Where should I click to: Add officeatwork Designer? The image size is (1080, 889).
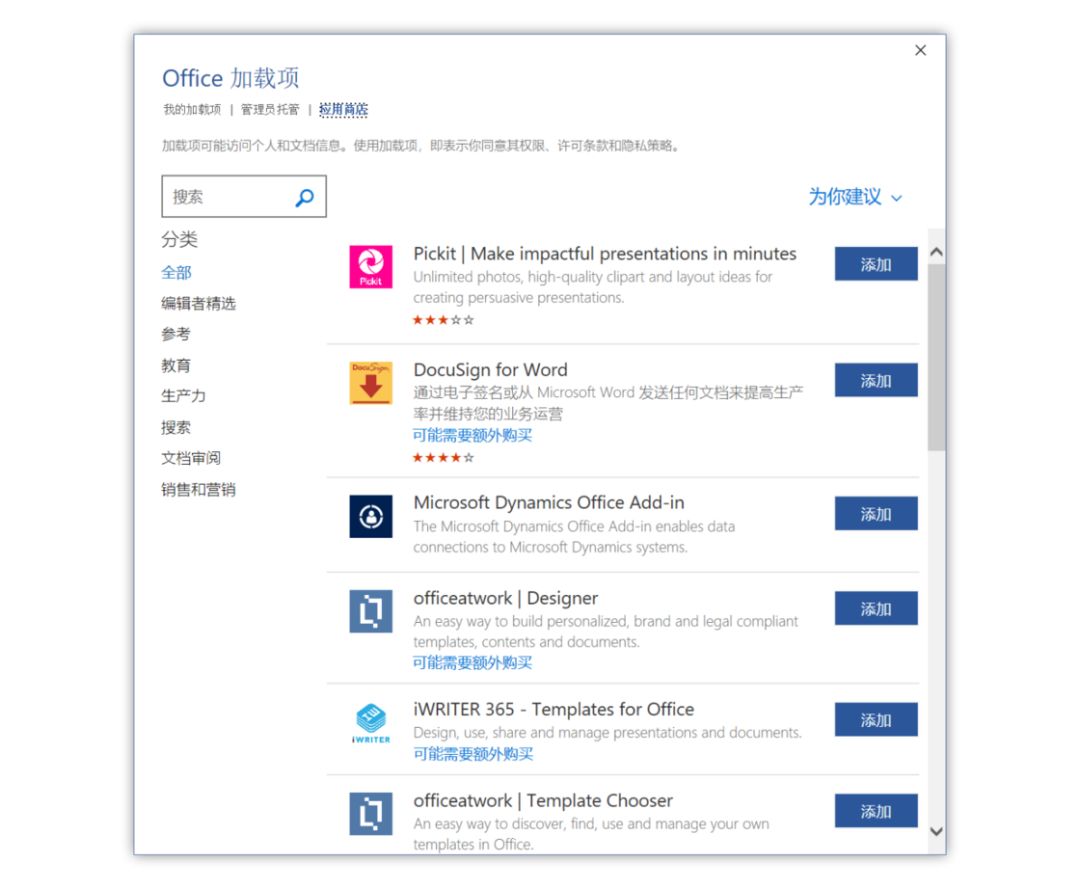[876, 608]
